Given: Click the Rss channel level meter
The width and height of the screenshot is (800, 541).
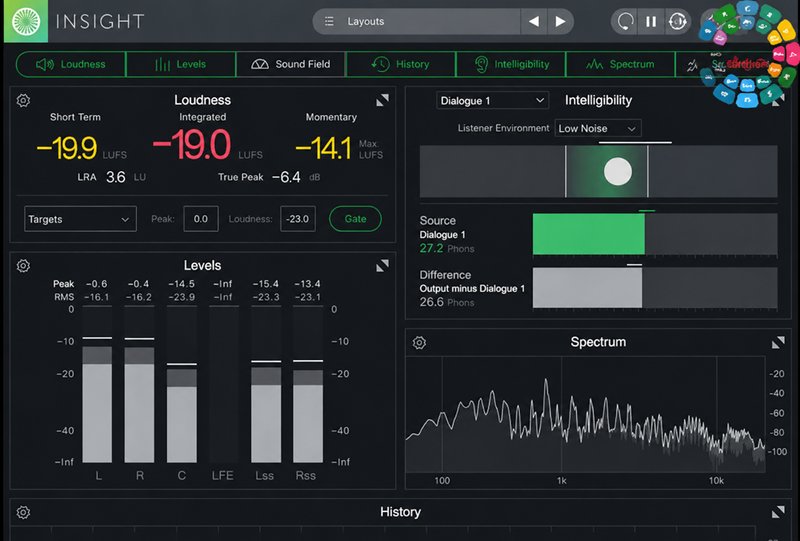Looking at the screenshot, I should [x=308, y=384].
